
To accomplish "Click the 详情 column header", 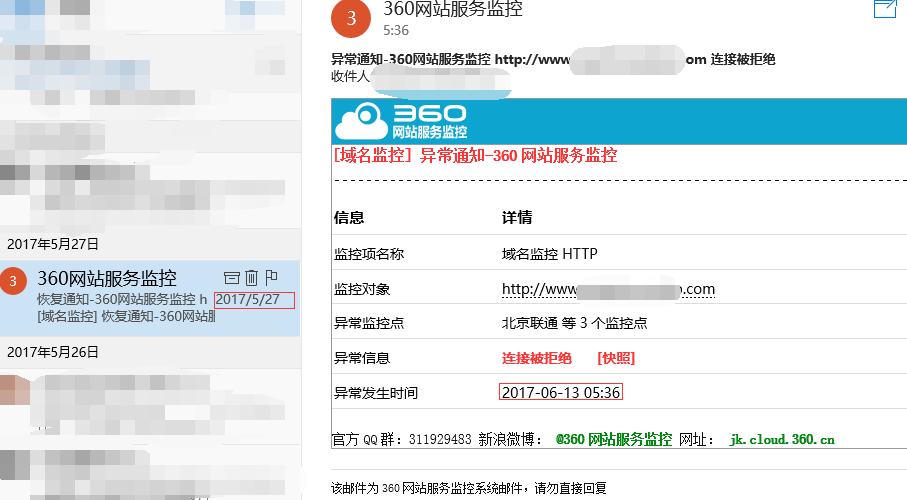I will (x=517, y=218).
